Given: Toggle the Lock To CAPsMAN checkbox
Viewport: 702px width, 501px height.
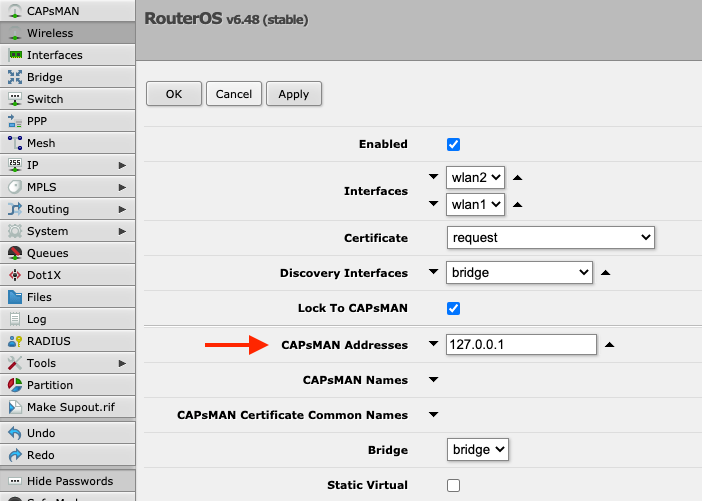Looking at the screenshot, I should (x=453, y=308).
